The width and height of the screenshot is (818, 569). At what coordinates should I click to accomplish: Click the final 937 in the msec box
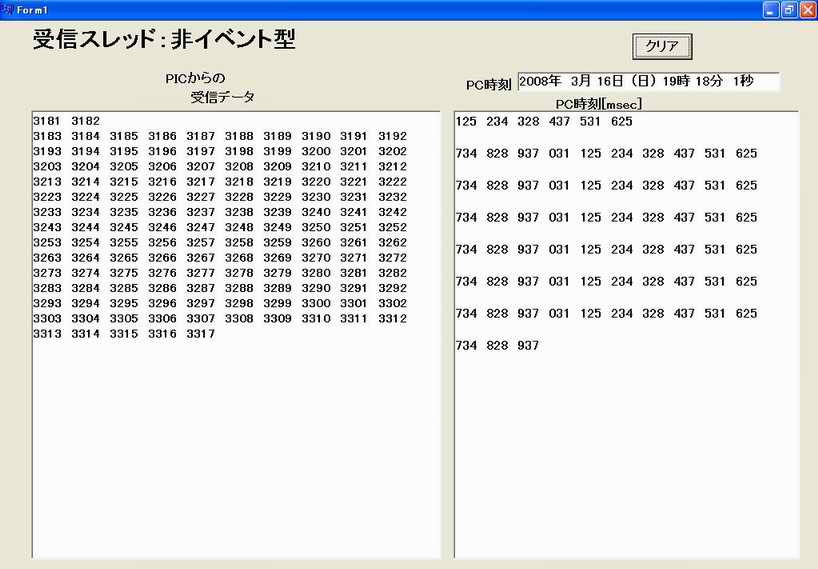[x=528, y=346]
